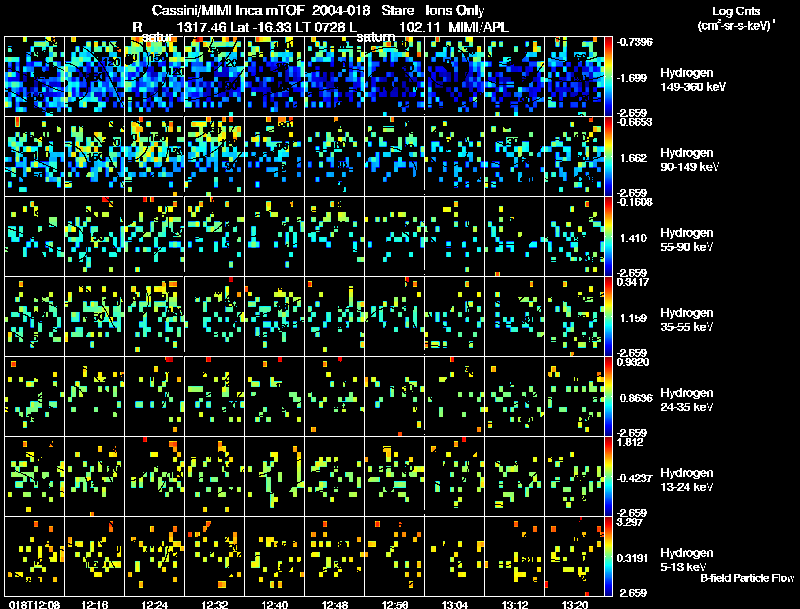Screen dimensions: 800x609
Task: Click the color scale next to Hydrogen 5-13 keV
Action: [608, 556]
